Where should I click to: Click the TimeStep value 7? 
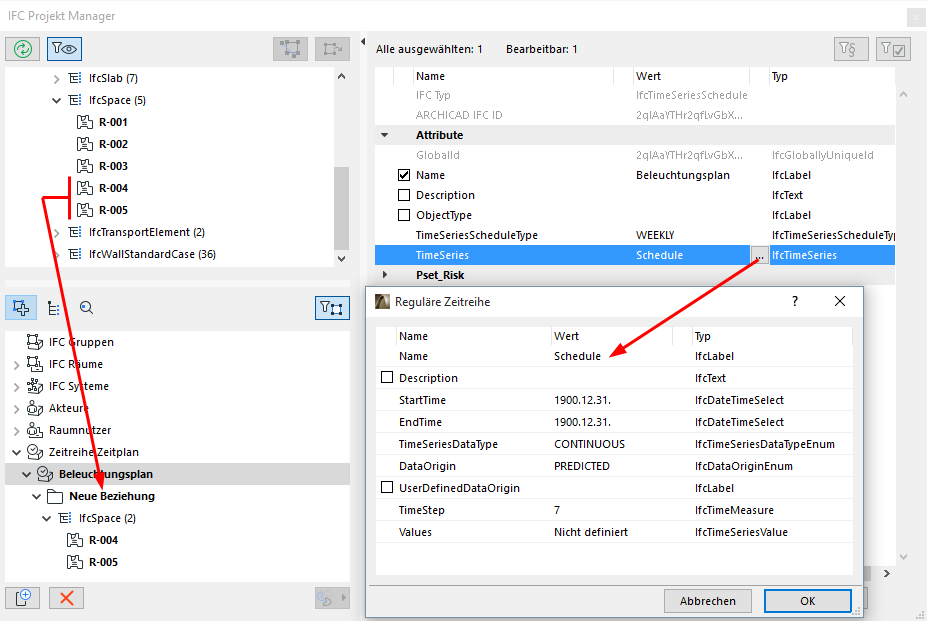click(x=557, y=510)
